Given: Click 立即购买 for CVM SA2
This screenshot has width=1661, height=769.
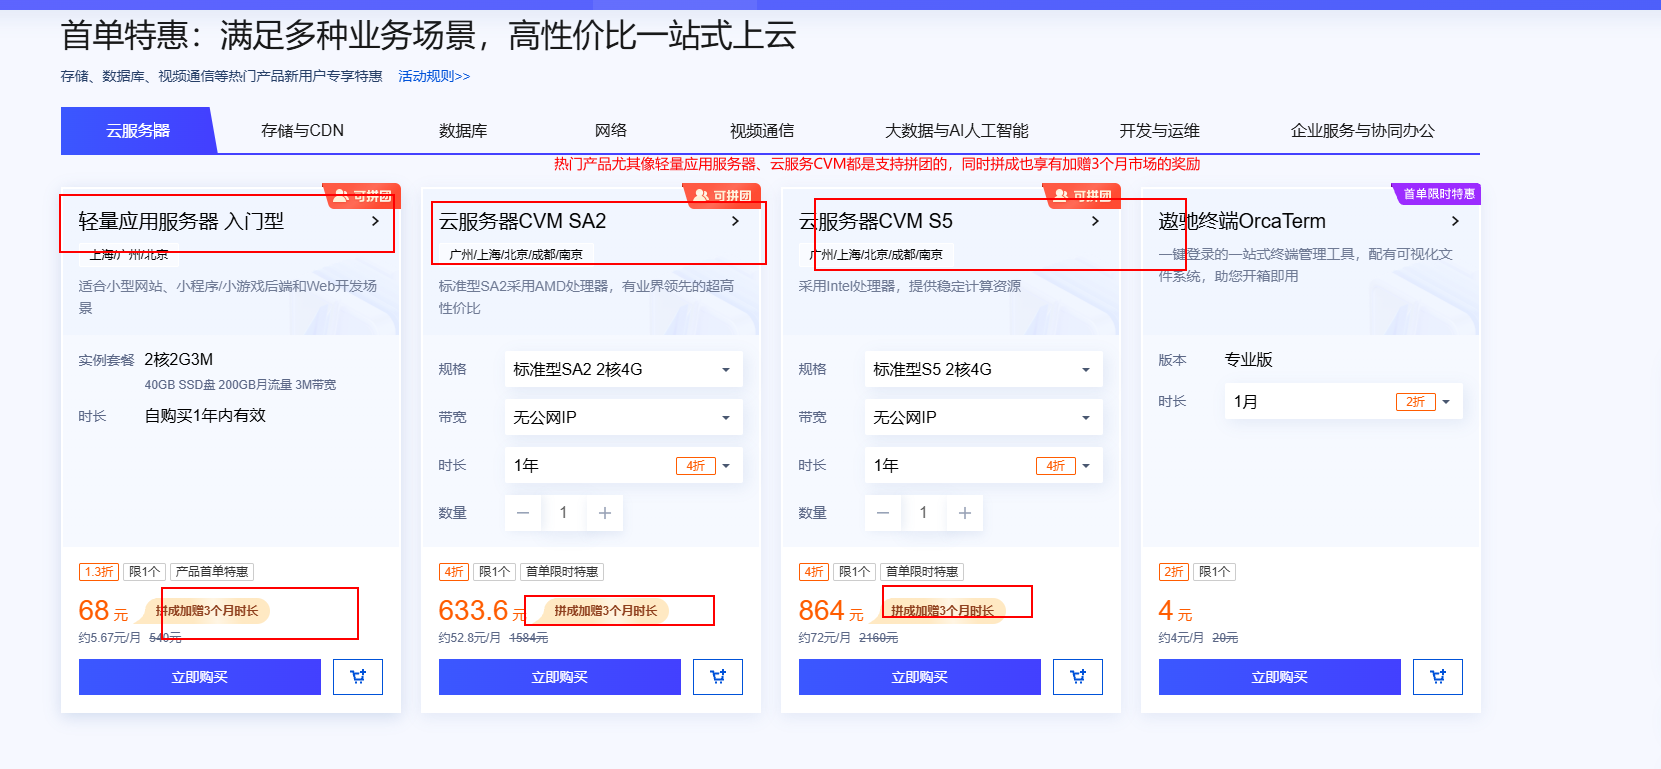Looking at the screenshot, I should pyautogui.click(x=560, y=677).
